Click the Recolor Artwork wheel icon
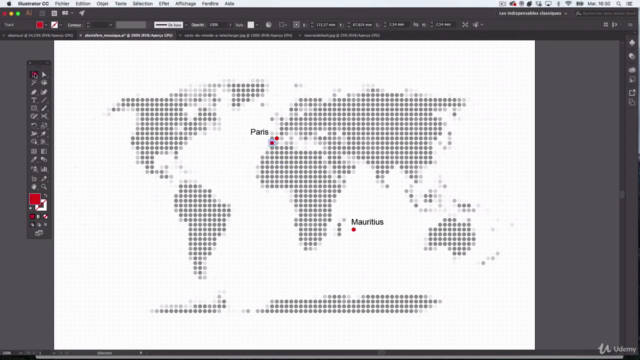The height and width of the screenshot is (360, 640). (269, 25)
